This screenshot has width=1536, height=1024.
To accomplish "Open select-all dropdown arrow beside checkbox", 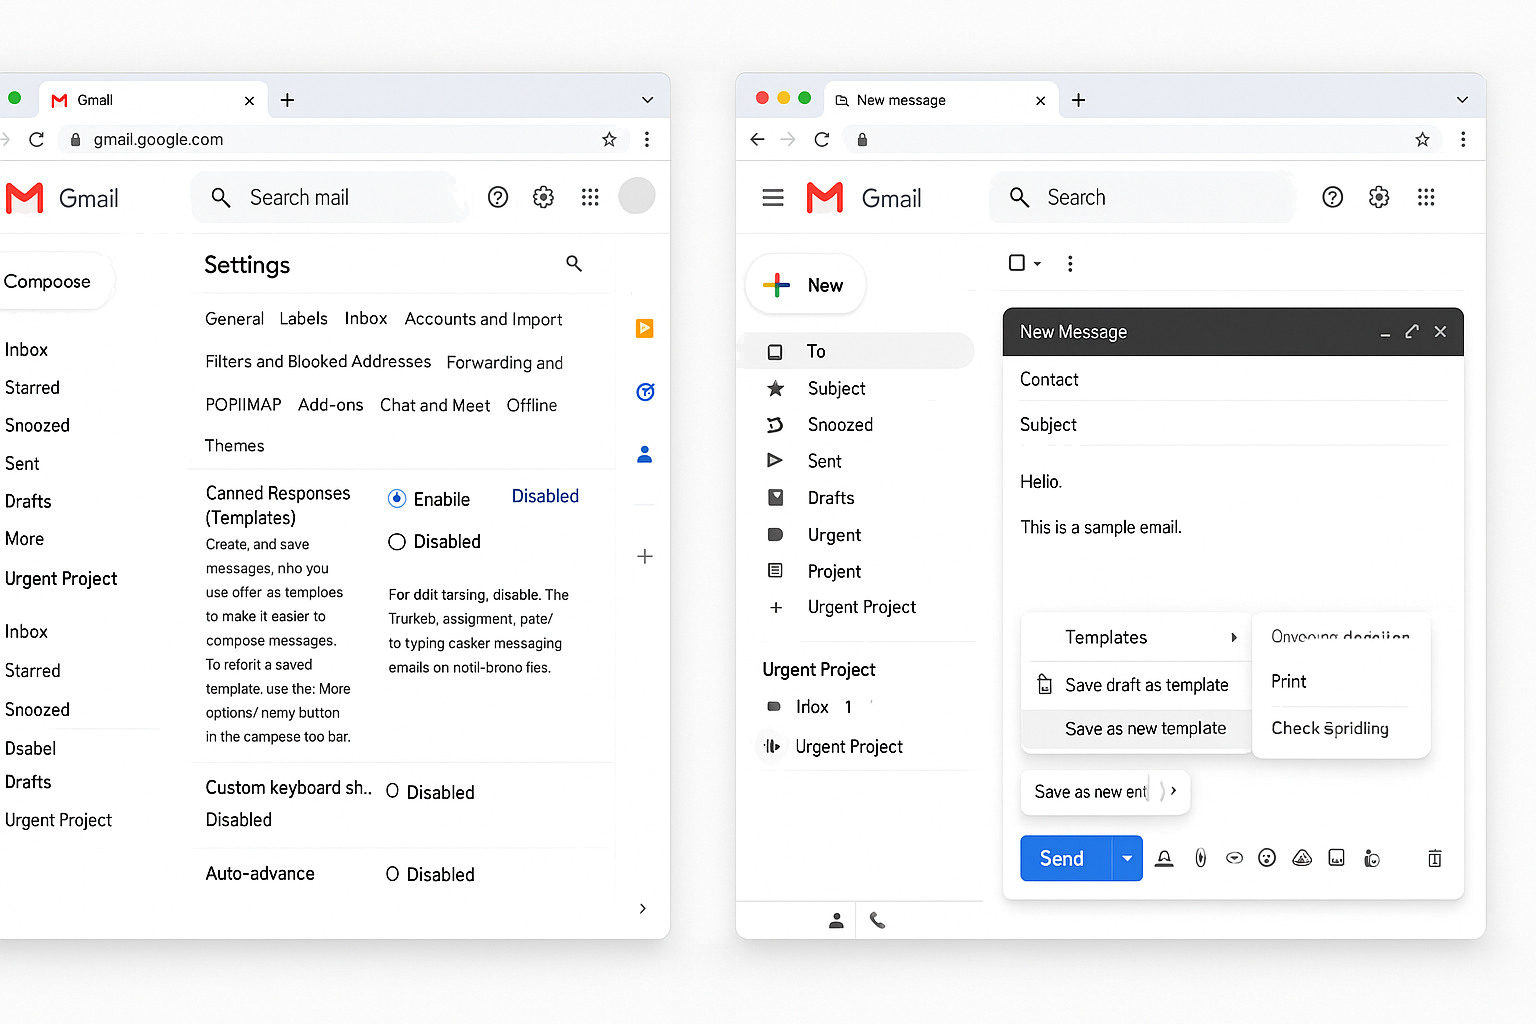I will pos(1037,264).
